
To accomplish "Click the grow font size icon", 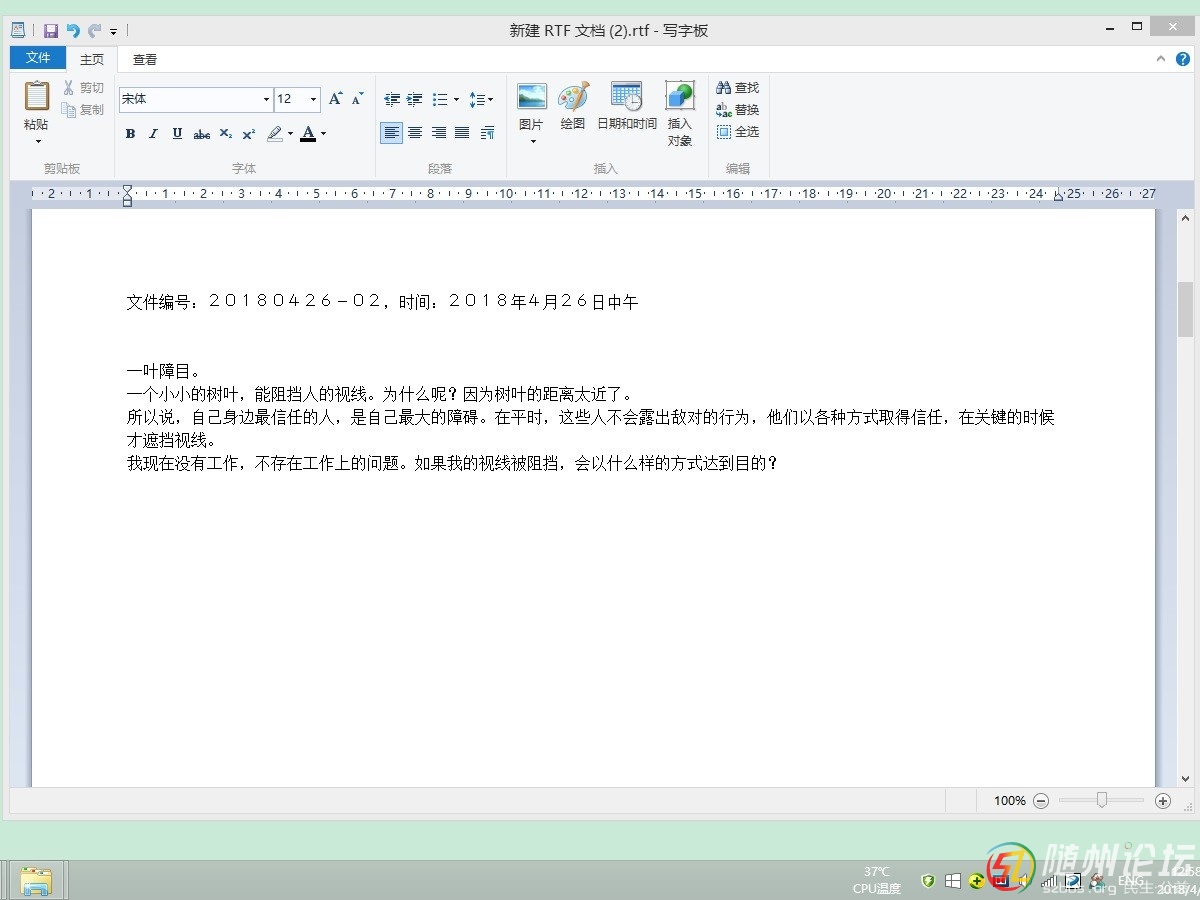I will [x=335, y=99].
